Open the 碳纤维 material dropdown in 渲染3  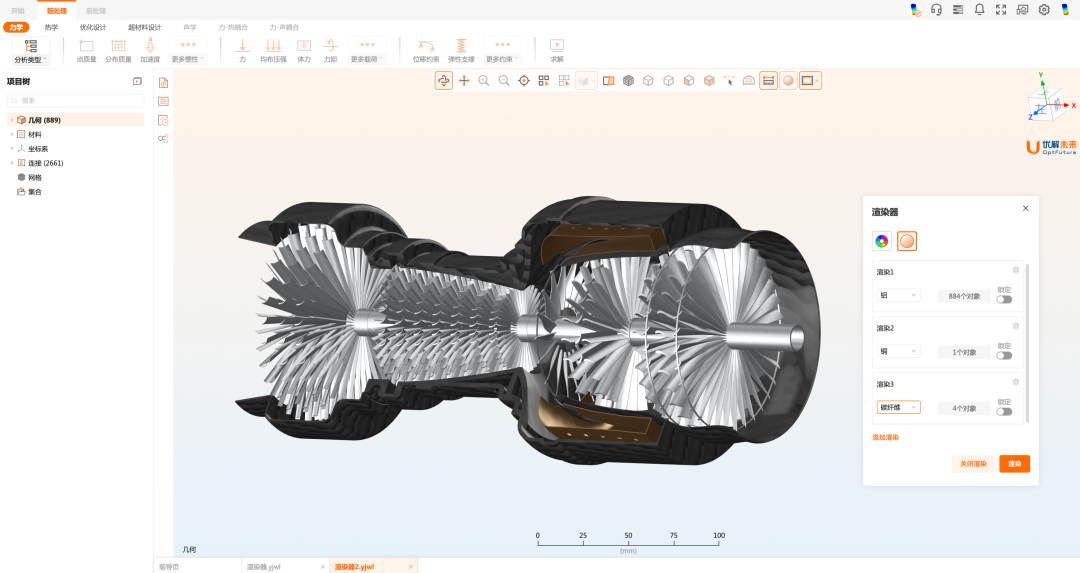(x=899, y=407)
